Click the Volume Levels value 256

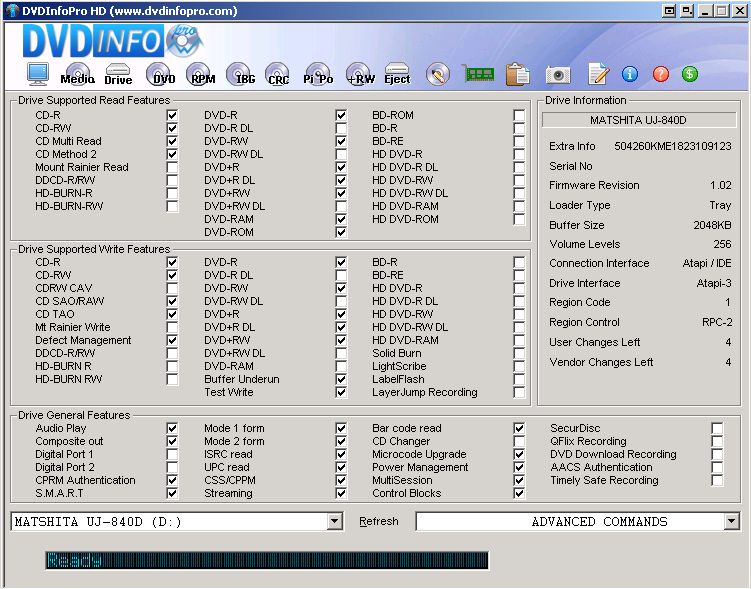point(722,244)
